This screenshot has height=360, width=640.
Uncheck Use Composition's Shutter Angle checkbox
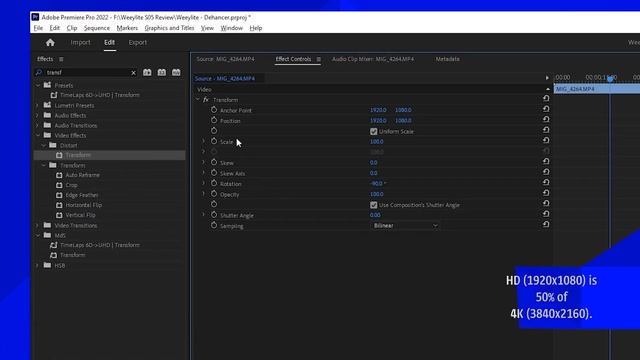point(373,205)
